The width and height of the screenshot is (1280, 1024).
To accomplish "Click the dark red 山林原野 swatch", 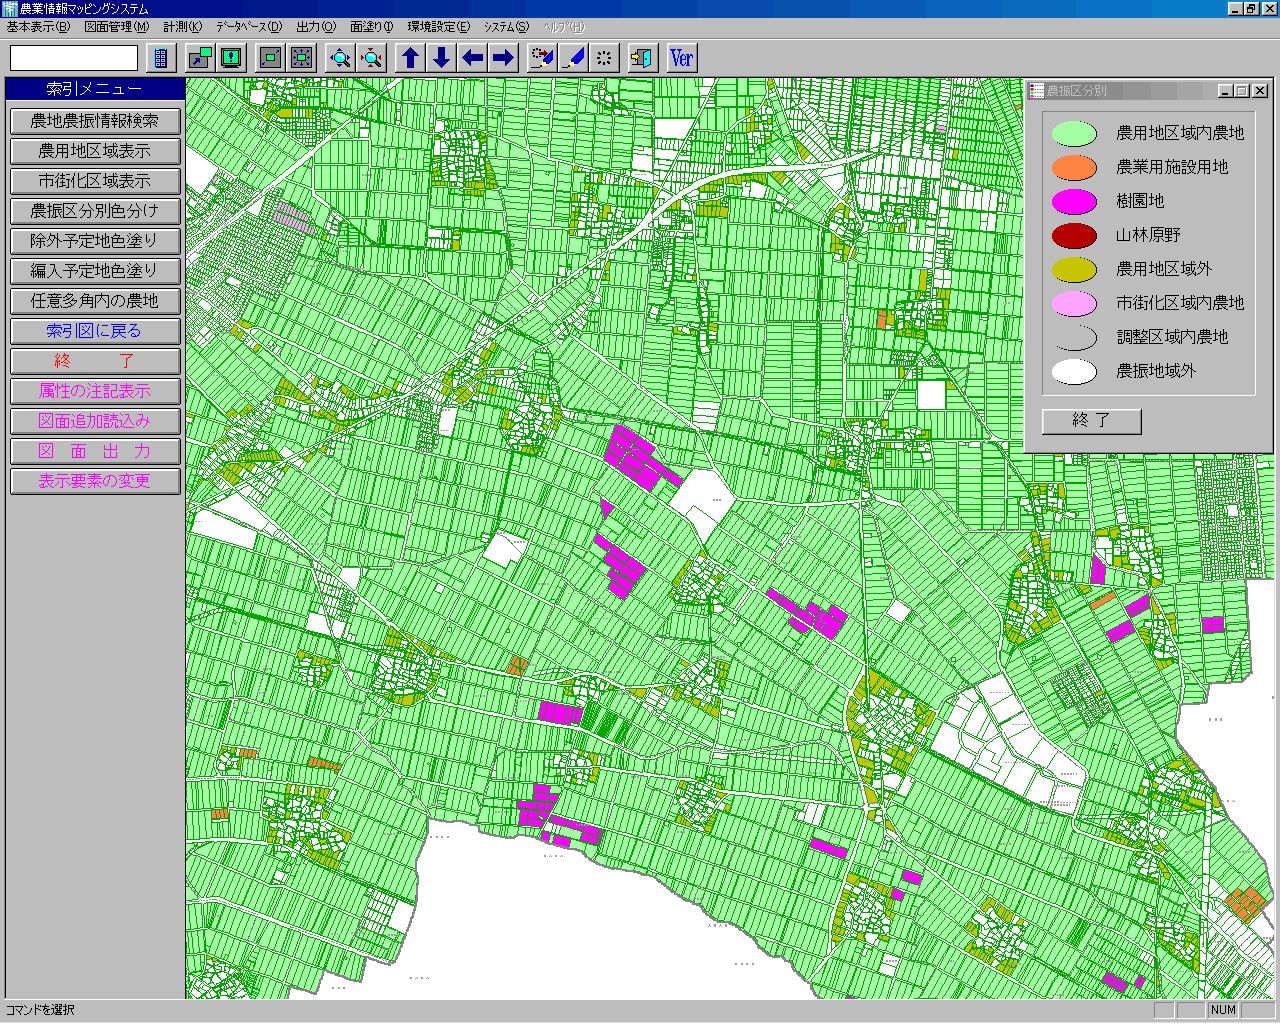I will tap(1074, 235).
